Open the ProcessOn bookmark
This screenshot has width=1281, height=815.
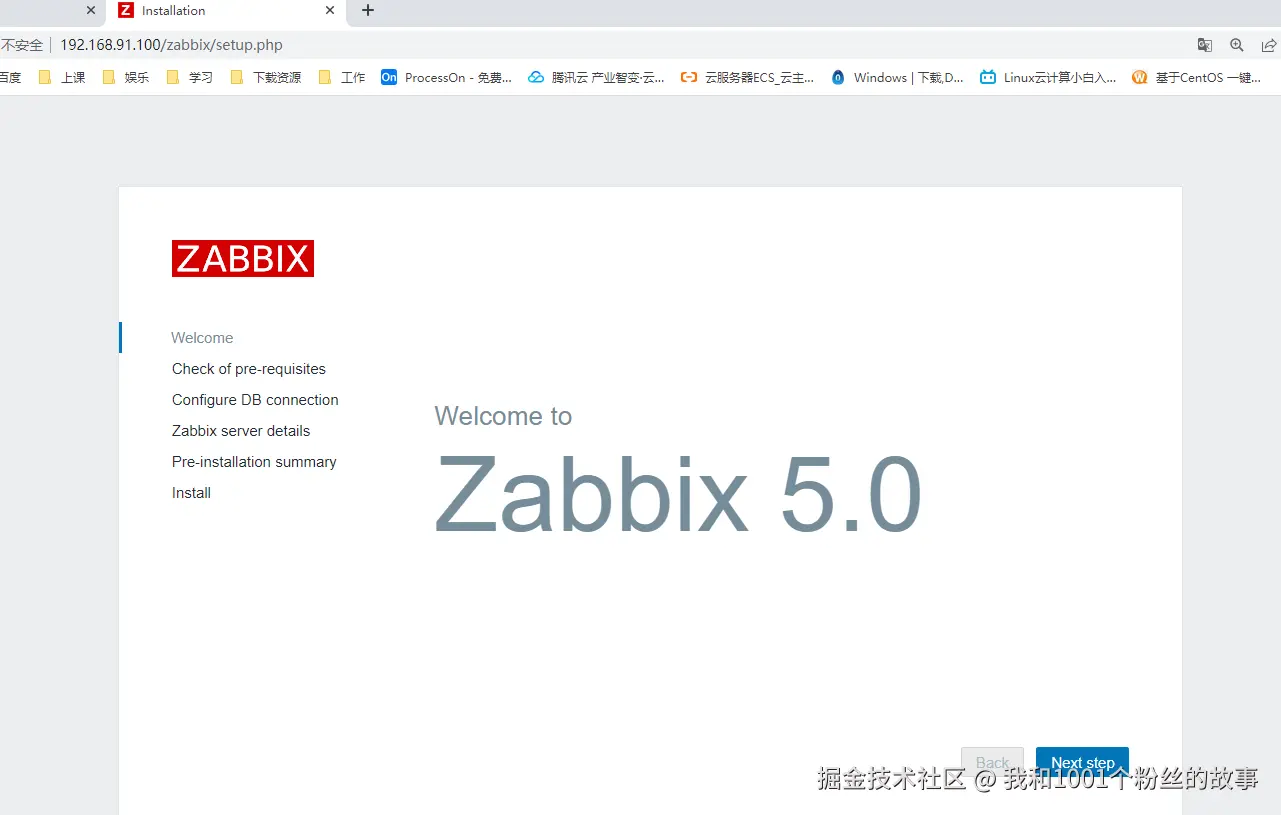coord(447,77)
